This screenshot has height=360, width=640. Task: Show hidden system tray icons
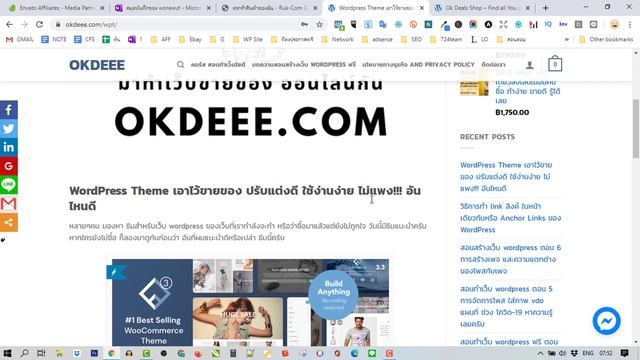coord(540,353)
